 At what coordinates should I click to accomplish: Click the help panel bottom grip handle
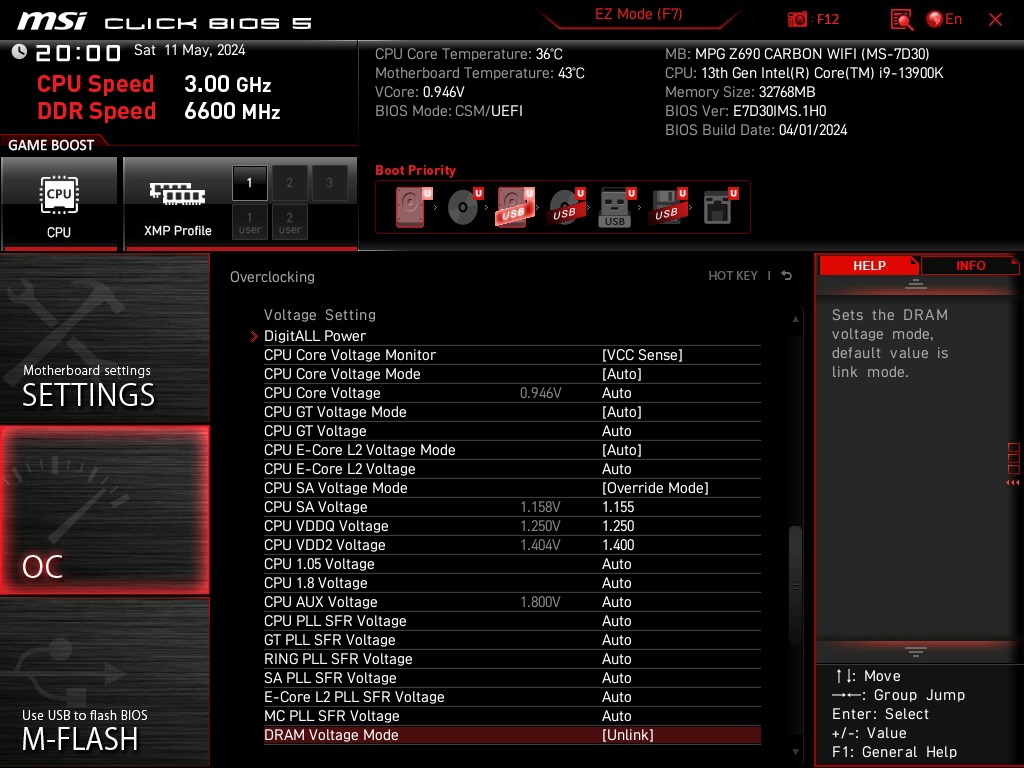(x=916, y=652)
